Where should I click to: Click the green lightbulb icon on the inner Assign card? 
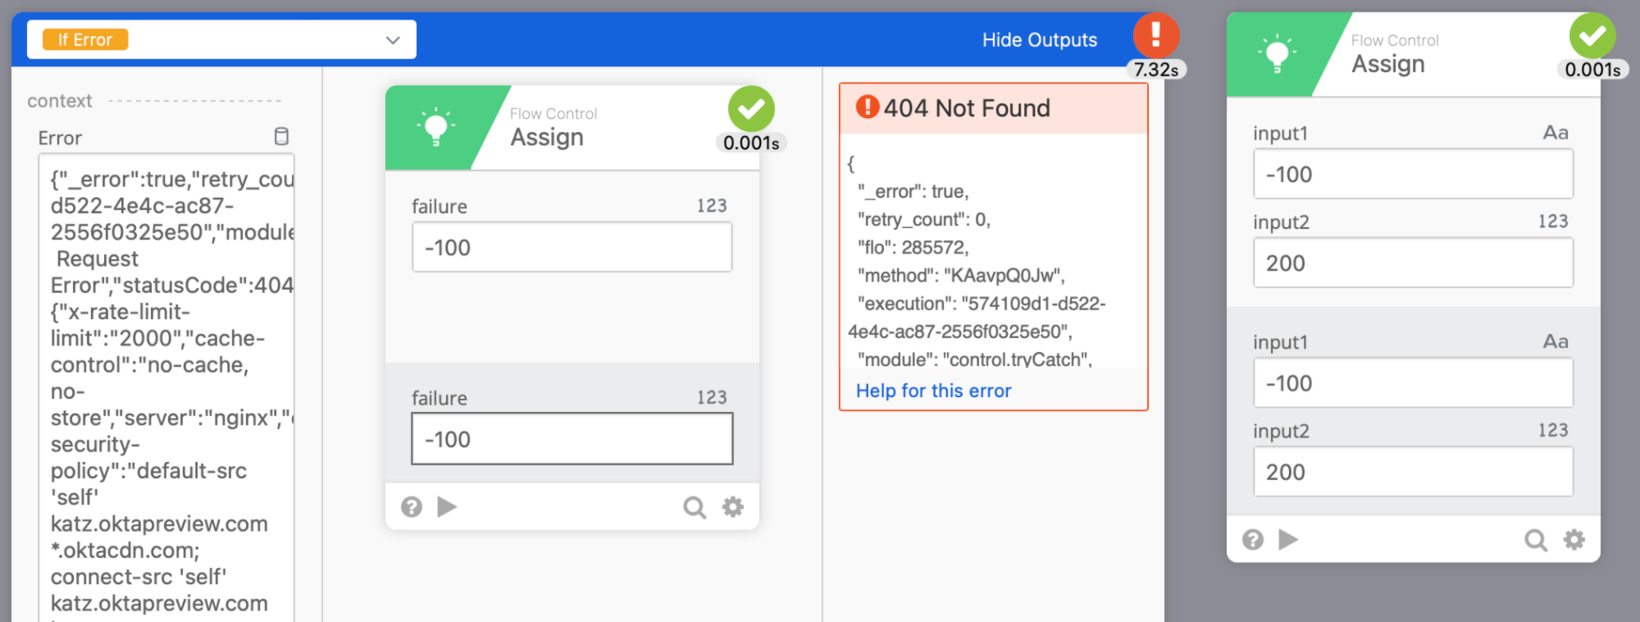(436, 128)
